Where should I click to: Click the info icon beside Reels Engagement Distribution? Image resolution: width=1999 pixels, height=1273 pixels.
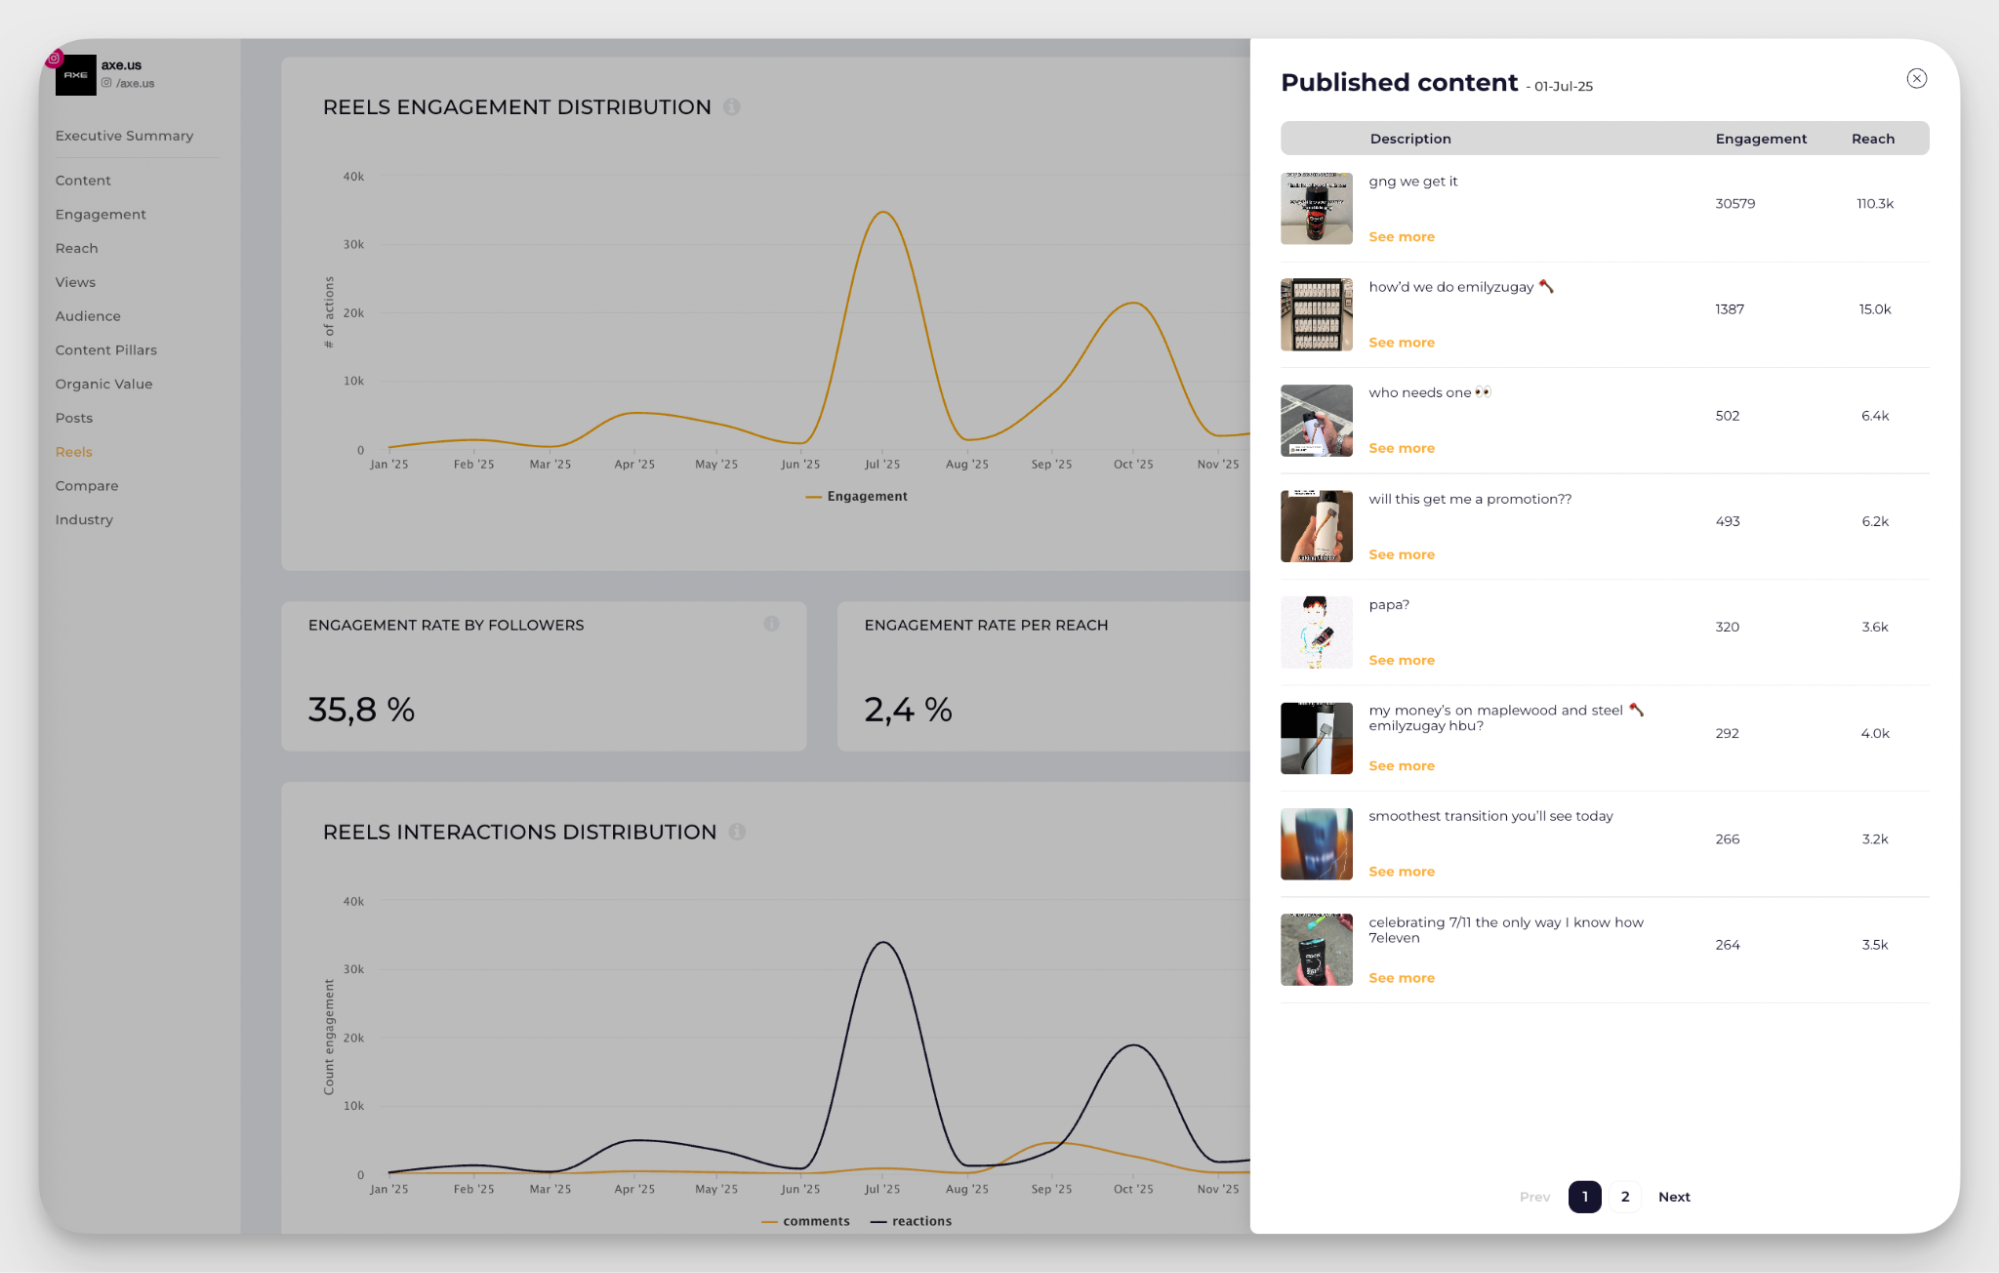pyautogui.click(x=733, y=107)
